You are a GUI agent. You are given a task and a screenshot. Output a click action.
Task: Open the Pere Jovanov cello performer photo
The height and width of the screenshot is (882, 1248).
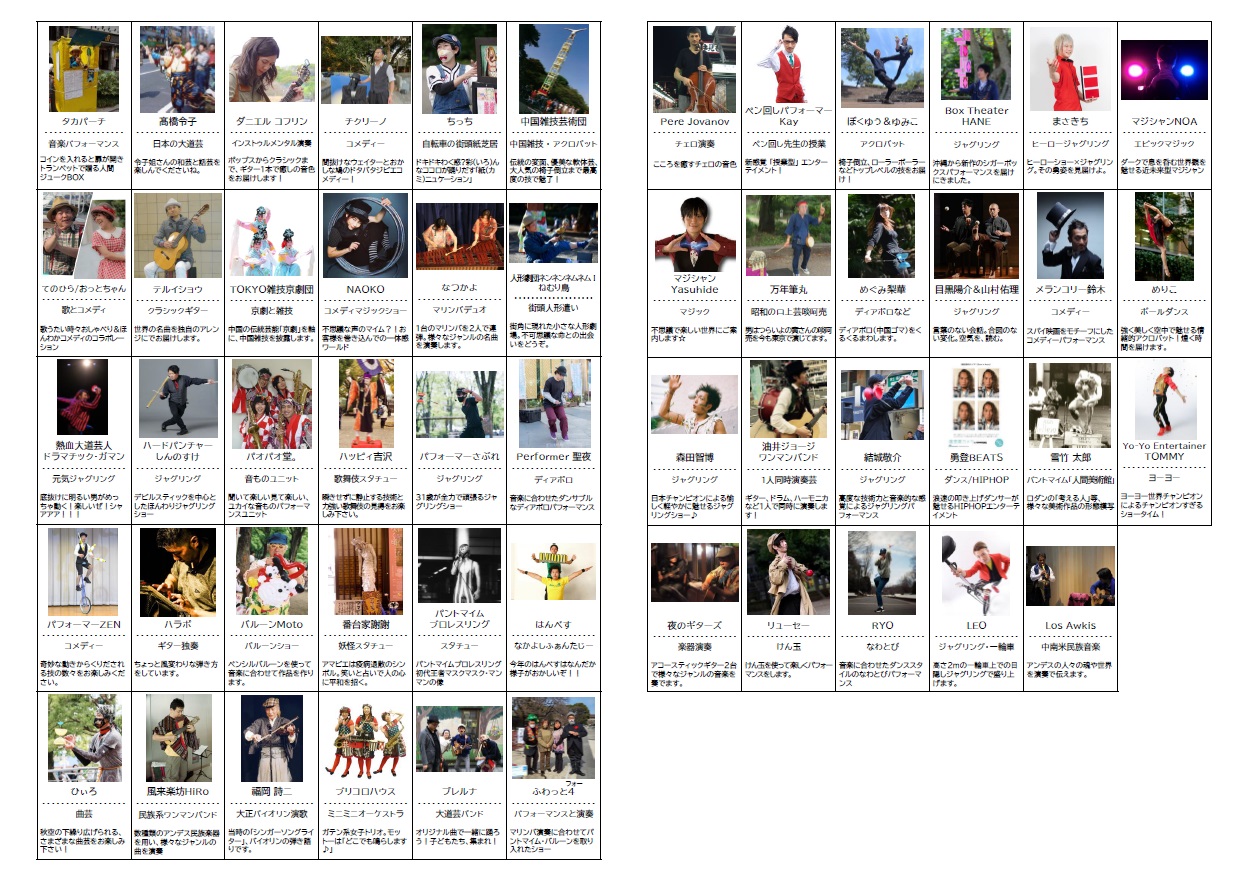[x=693, y=69]
